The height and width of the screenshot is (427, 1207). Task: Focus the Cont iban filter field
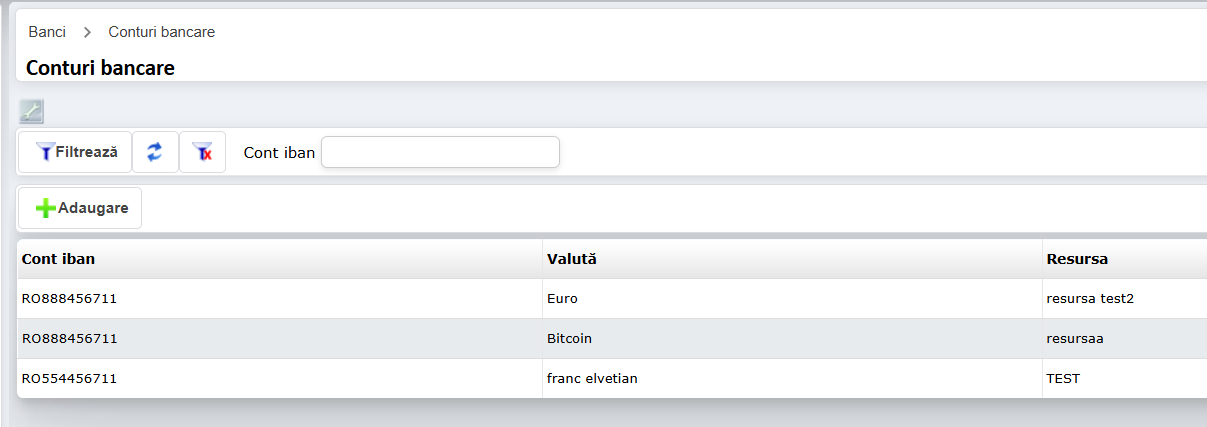click(440, 152)
